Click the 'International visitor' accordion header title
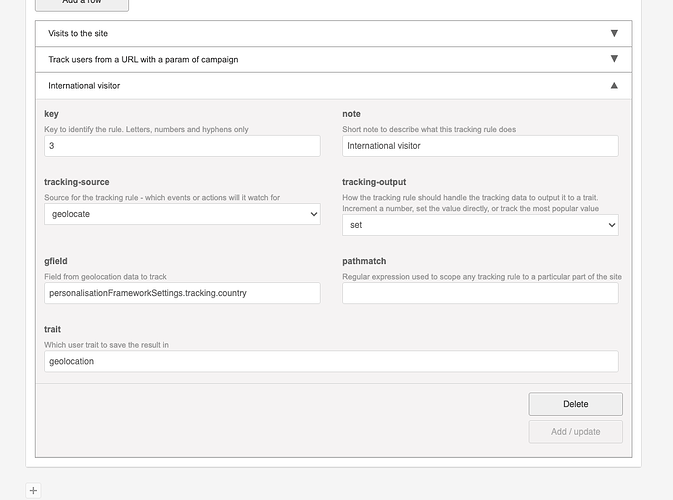673x500 pixels. [84, 86]
